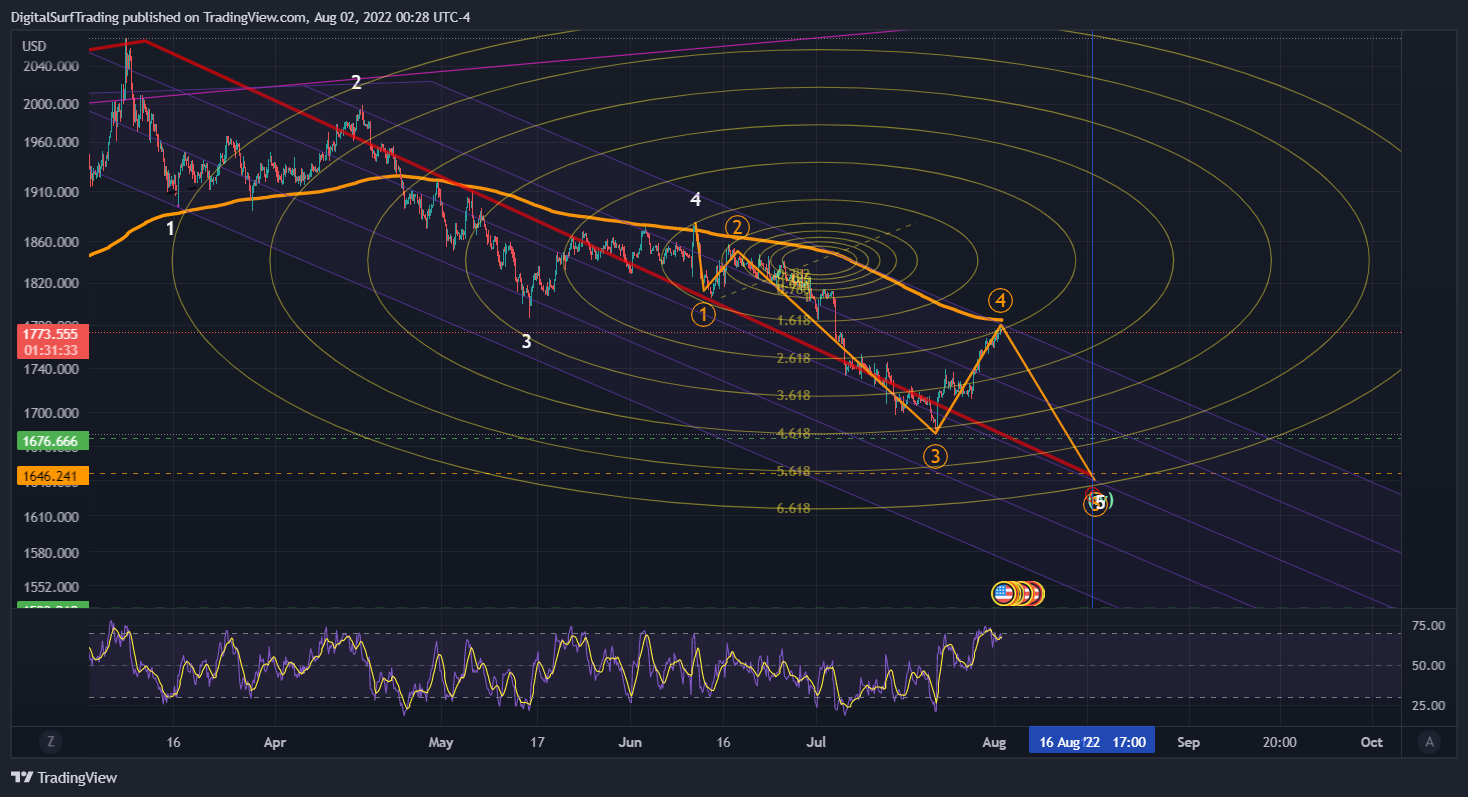Image resolution: width=1468 pixels, height=797 pixels.
Task: Click the RSI 75.00 scale label
Action: point(1427,626)
